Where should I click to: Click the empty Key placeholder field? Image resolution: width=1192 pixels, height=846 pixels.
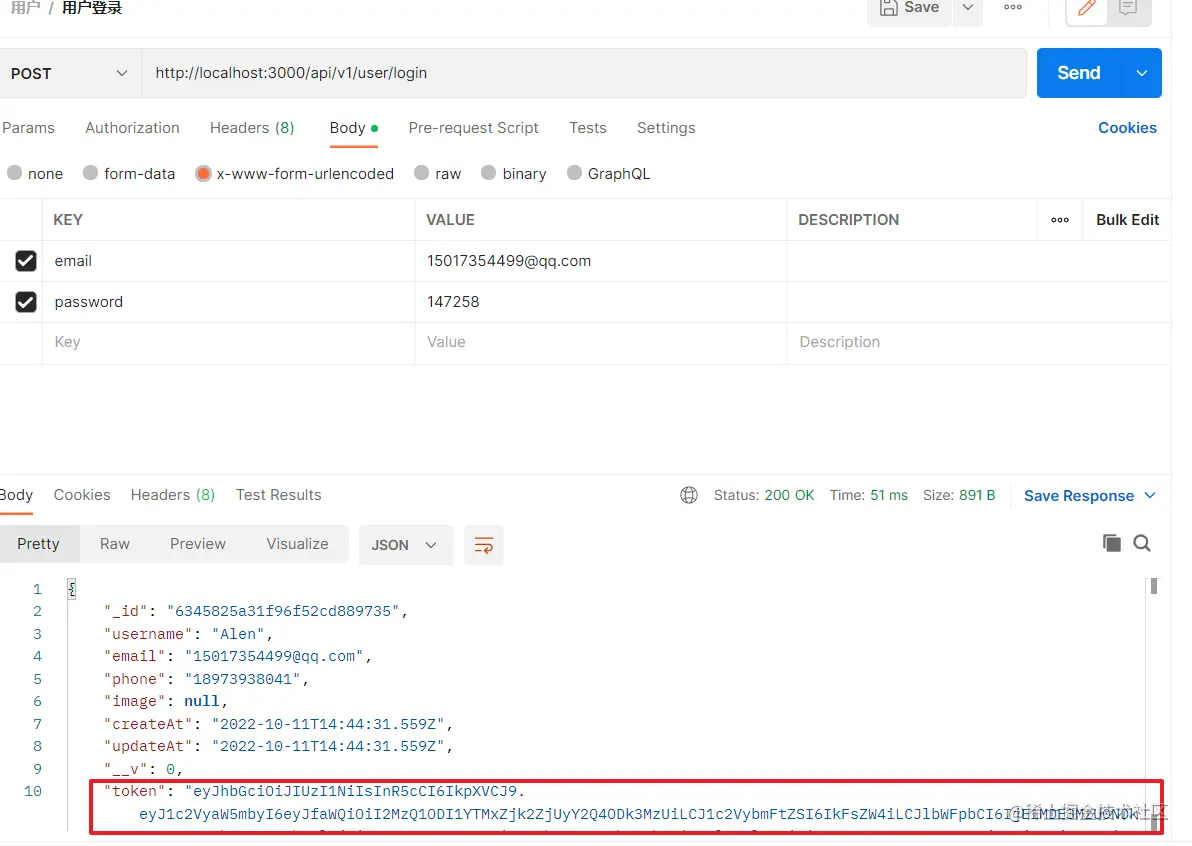229,343
